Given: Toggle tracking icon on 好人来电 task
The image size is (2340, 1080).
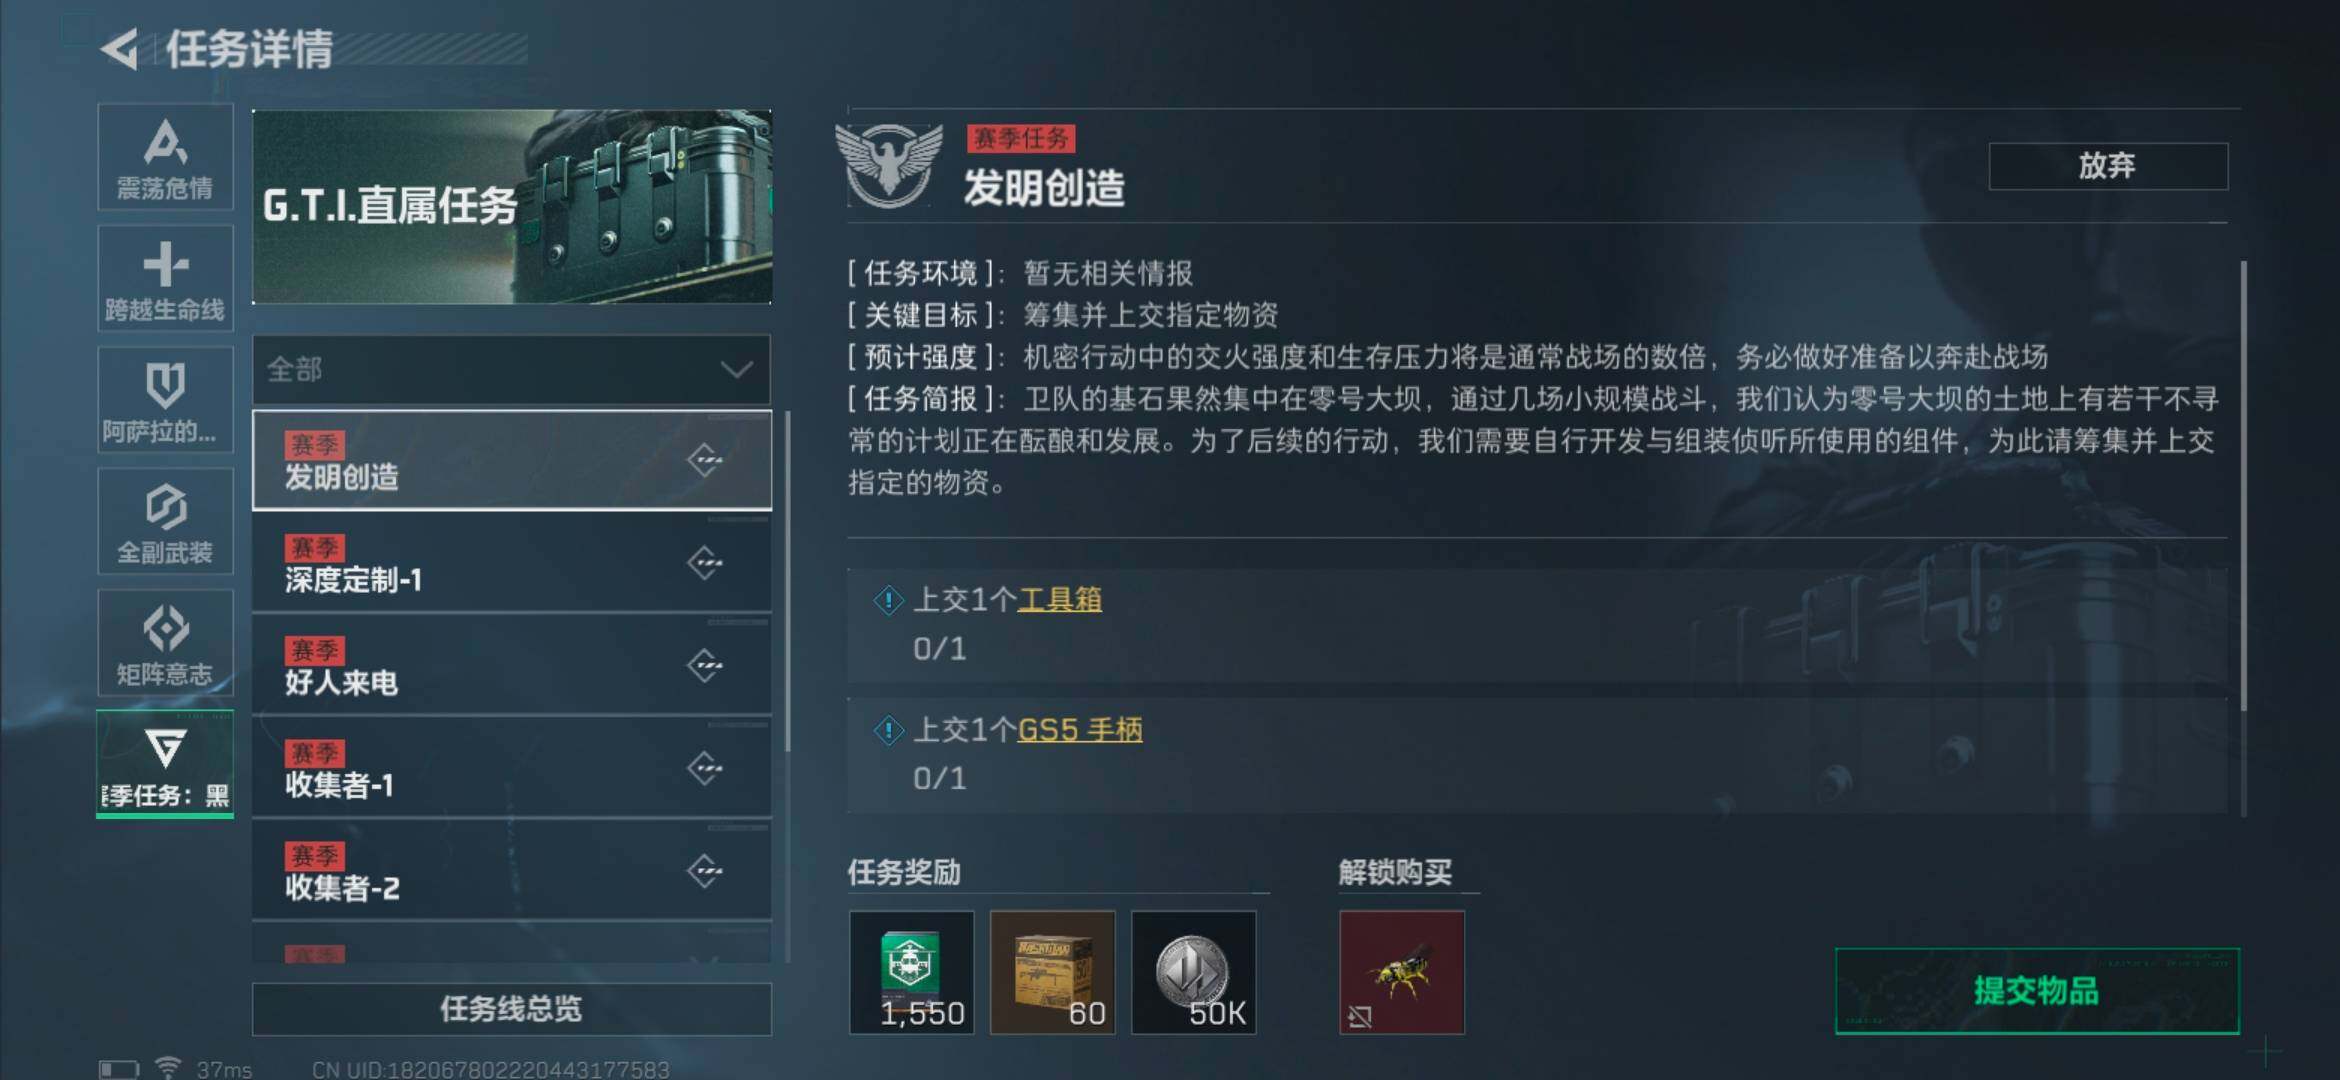Looking at the screenshot, I should [x=705, y=666].
